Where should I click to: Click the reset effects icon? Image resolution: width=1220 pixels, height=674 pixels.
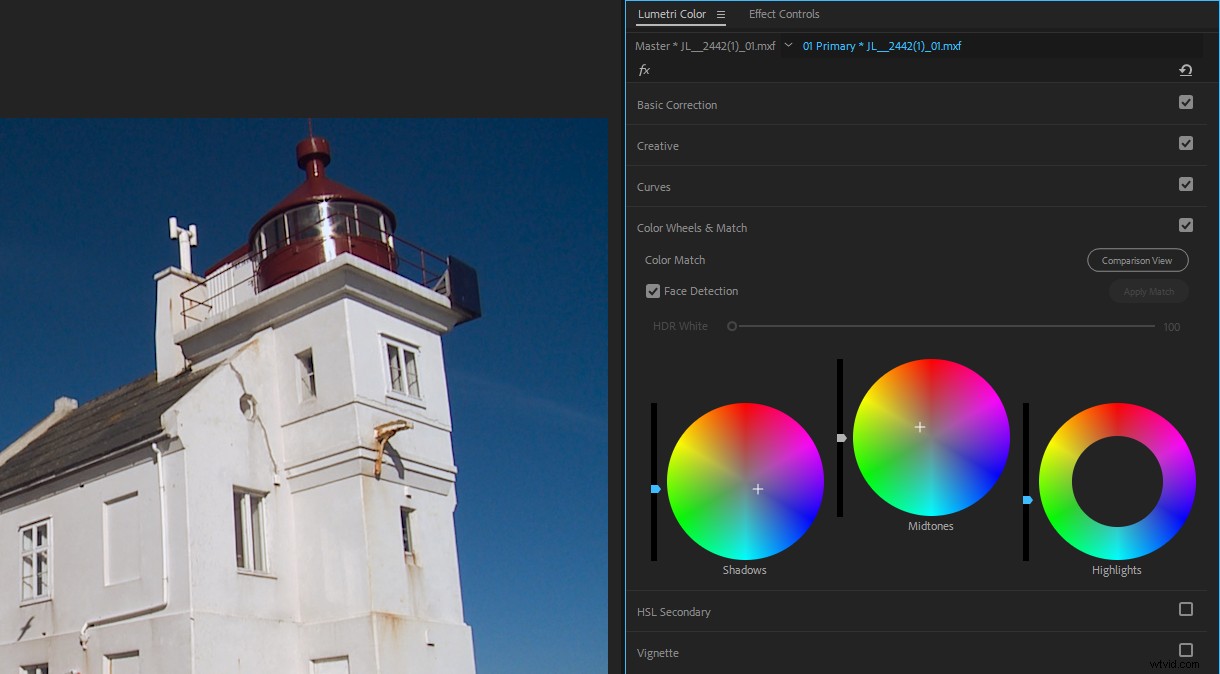[x=1186, y=70]
